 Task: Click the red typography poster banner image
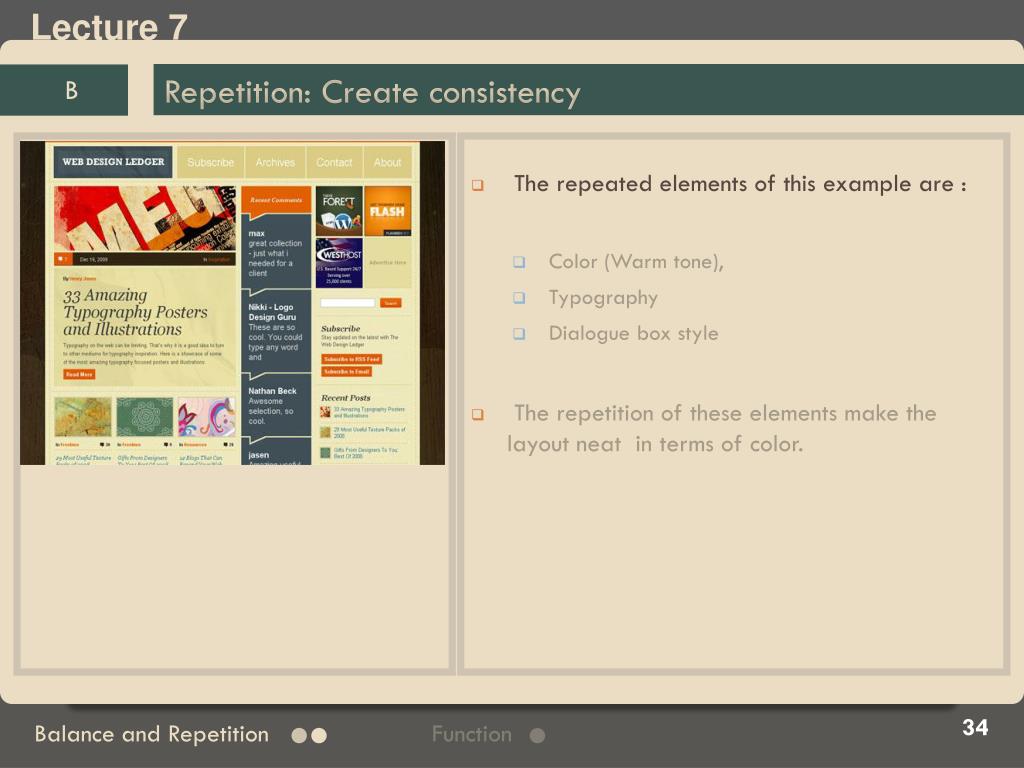click(145, 219)
